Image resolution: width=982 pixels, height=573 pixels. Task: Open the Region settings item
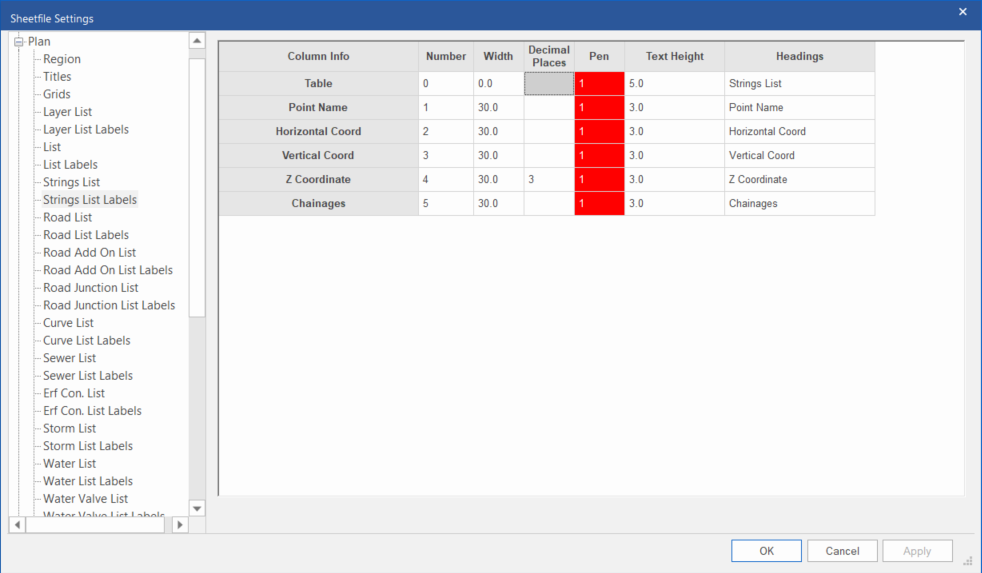point(62,59)
